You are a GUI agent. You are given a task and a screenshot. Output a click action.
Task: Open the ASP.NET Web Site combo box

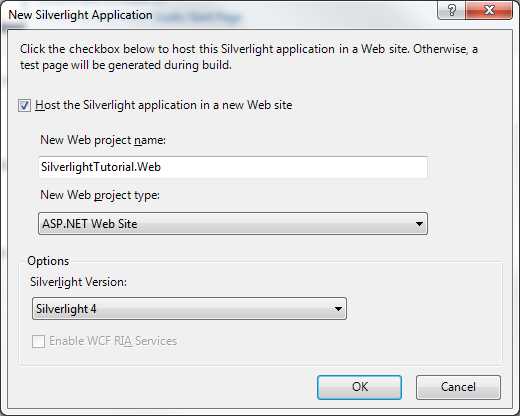[233, 224]
